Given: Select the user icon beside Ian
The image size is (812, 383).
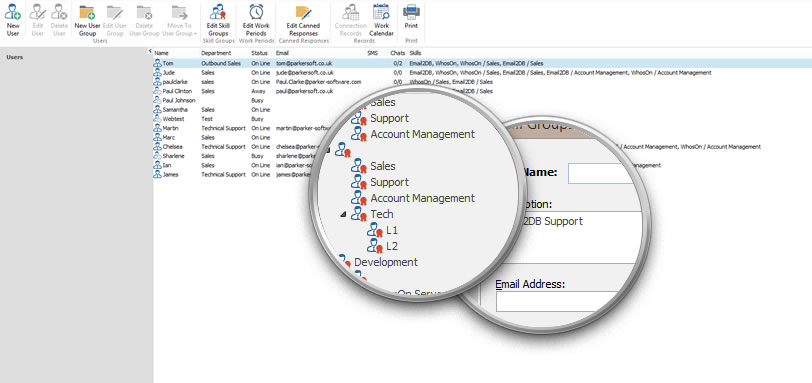Looking at the screenshot, I should click(157, 165).
